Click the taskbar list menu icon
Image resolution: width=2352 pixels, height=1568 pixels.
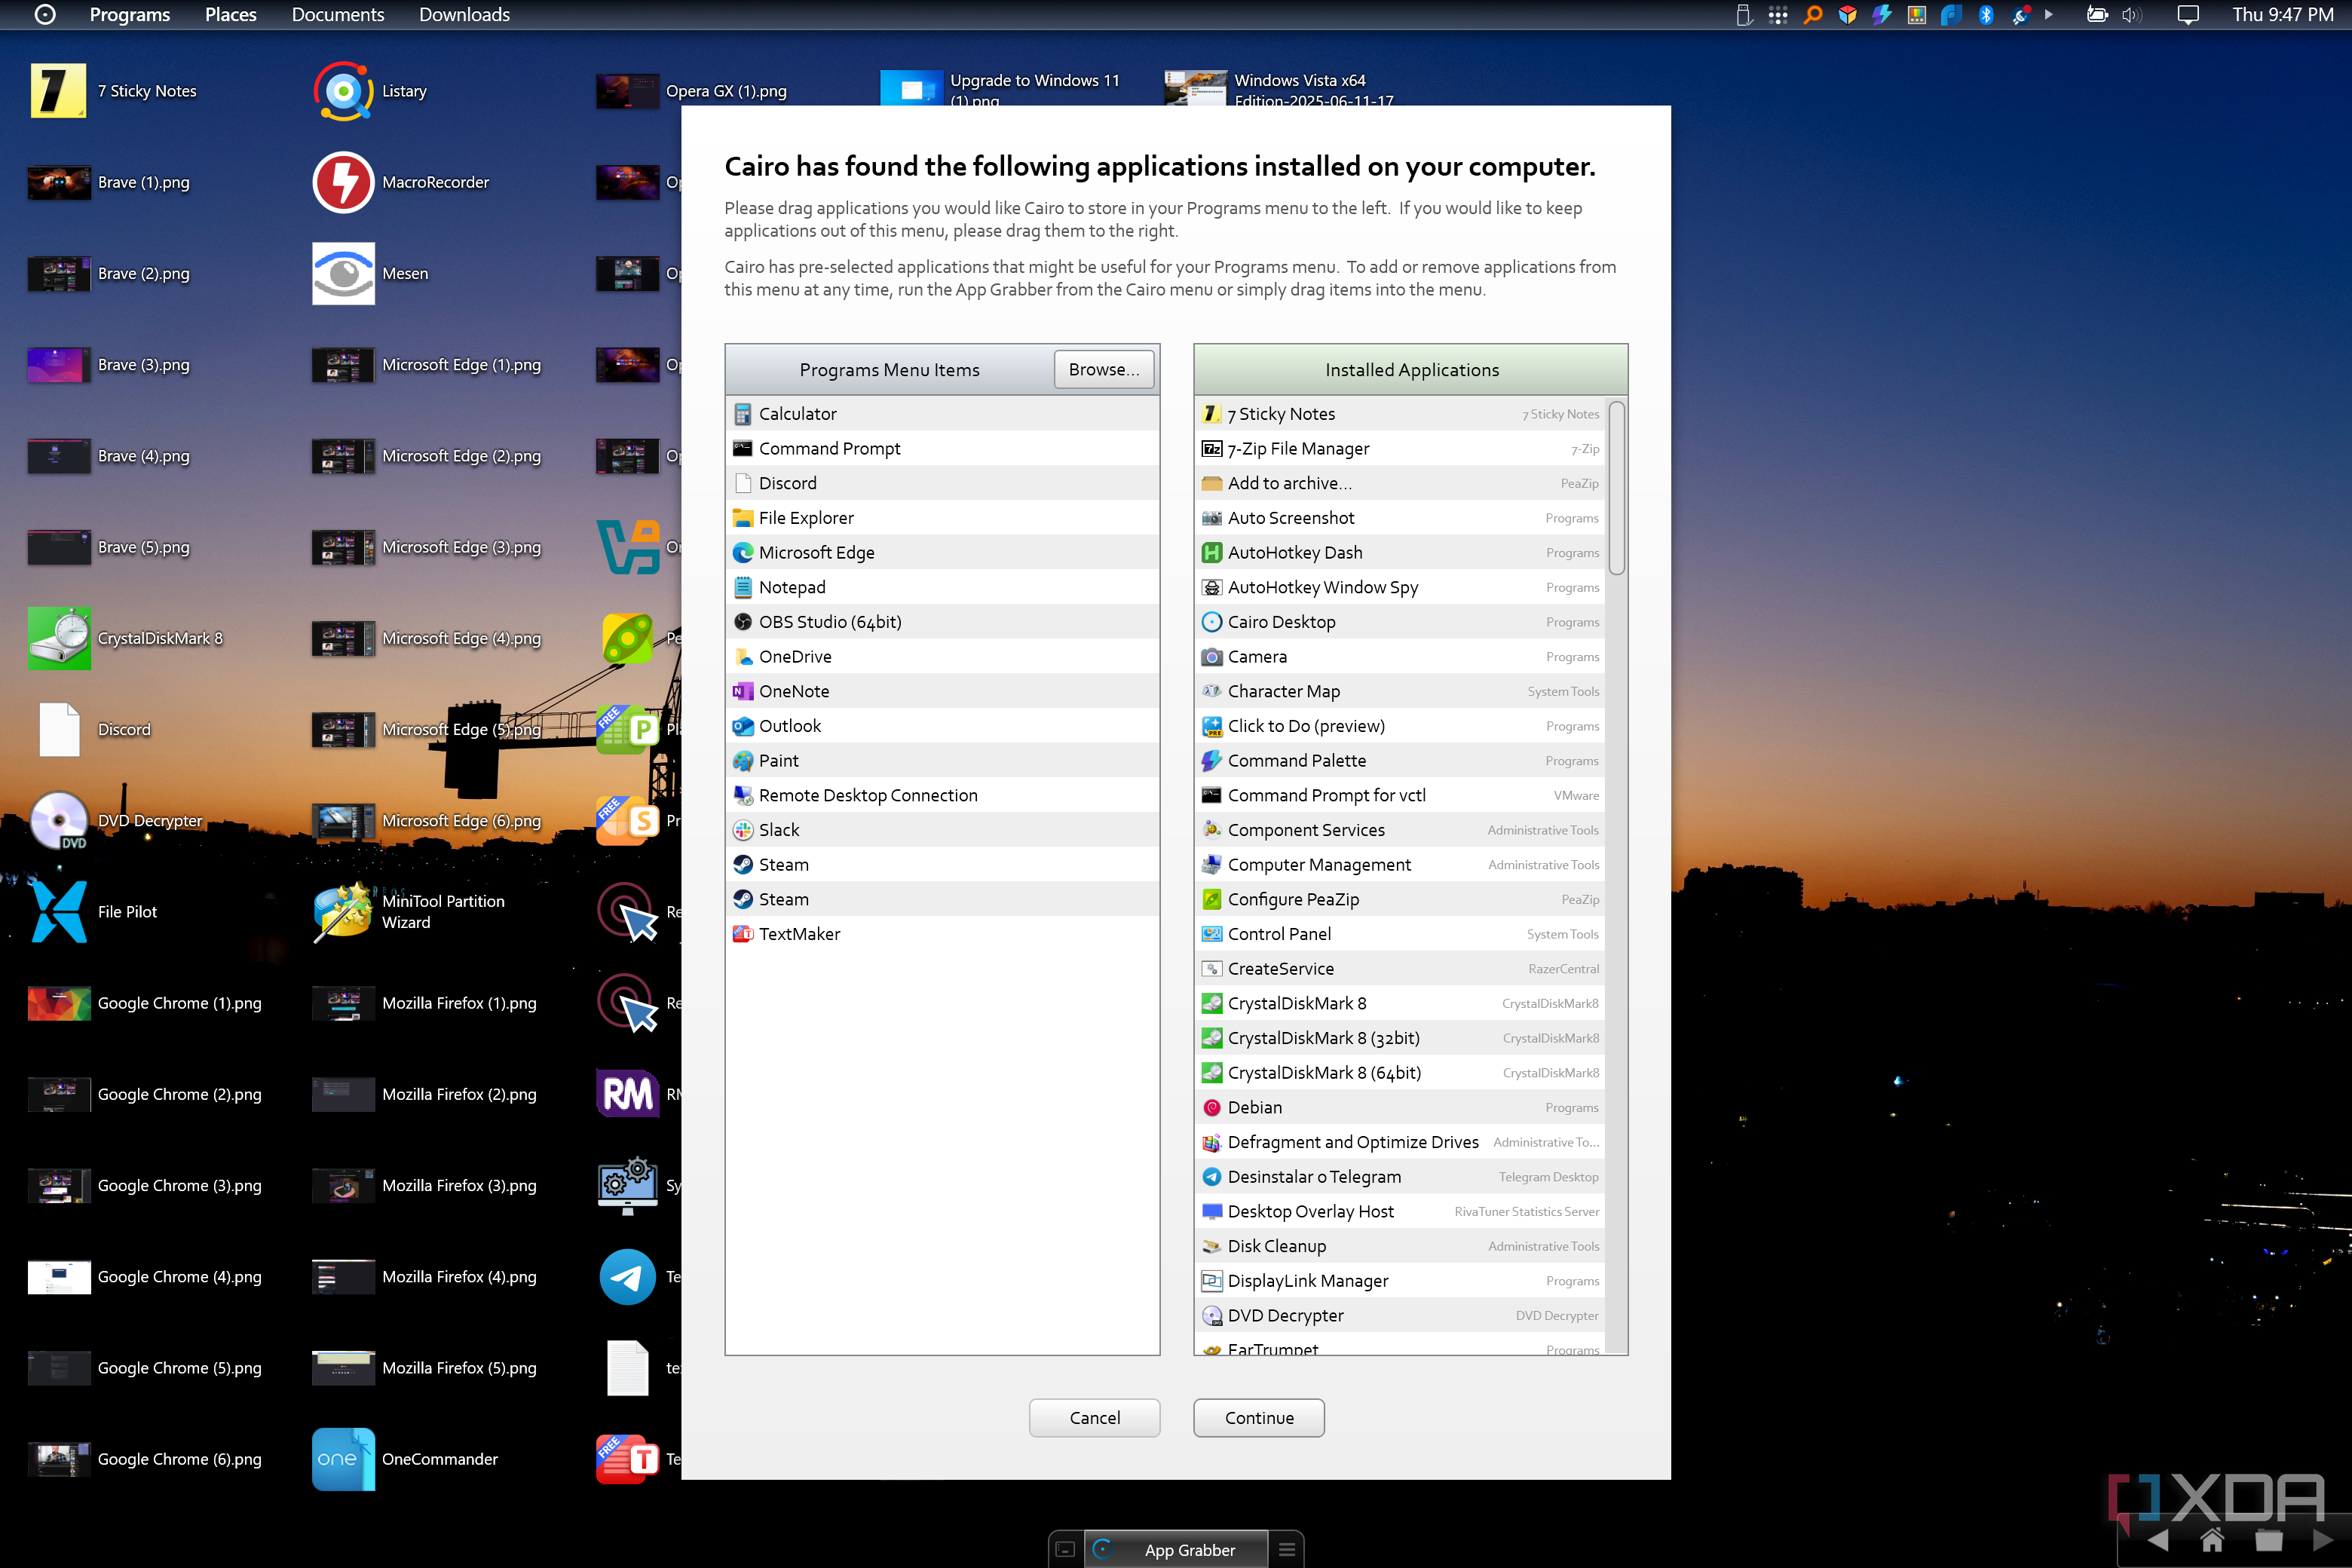click(x=1287, y=1549)
